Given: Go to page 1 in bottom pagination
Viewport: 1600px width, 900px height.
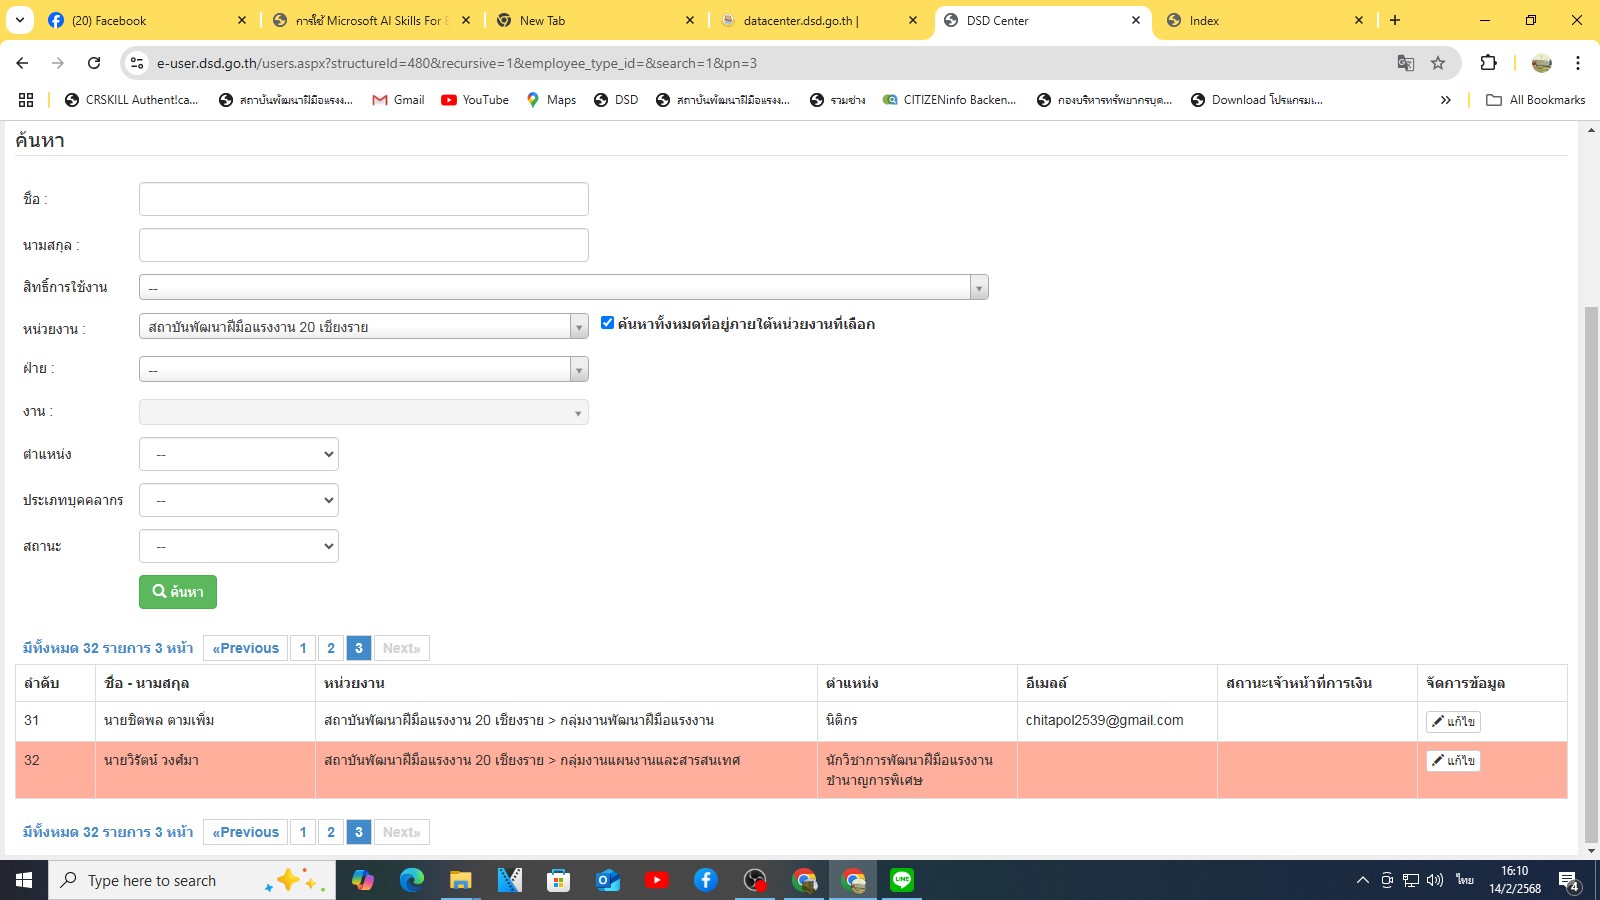Looking at the screenshot, I should pyautogui.click(x=303, y=832).
